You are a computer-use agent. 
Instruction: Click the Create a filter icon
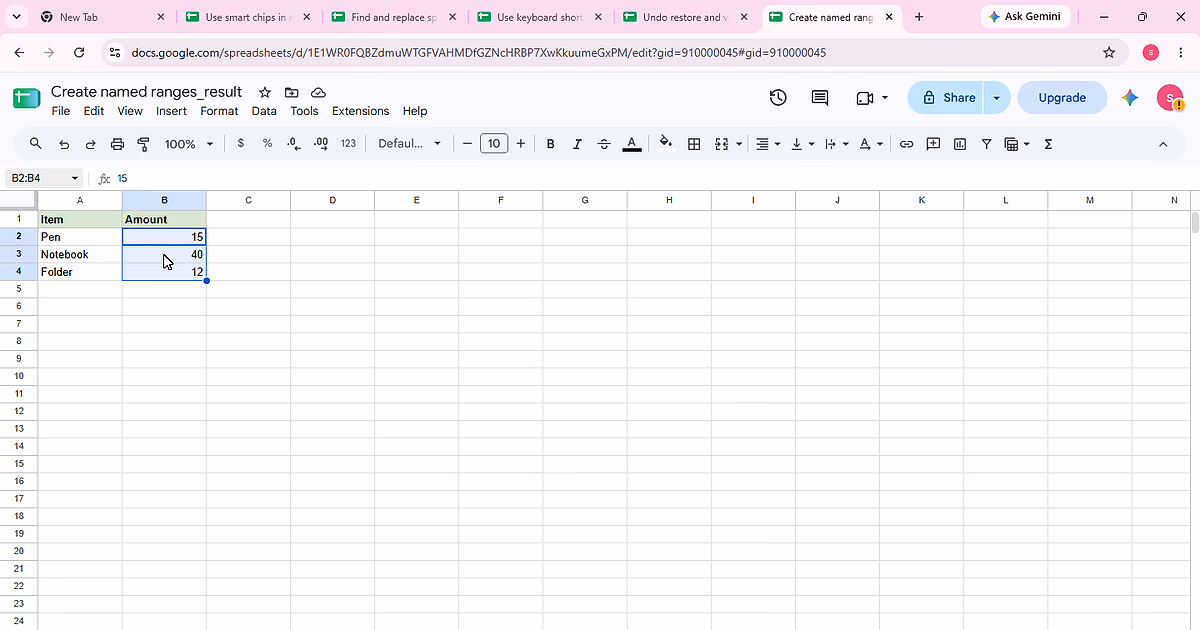click(x=986, y=144)
